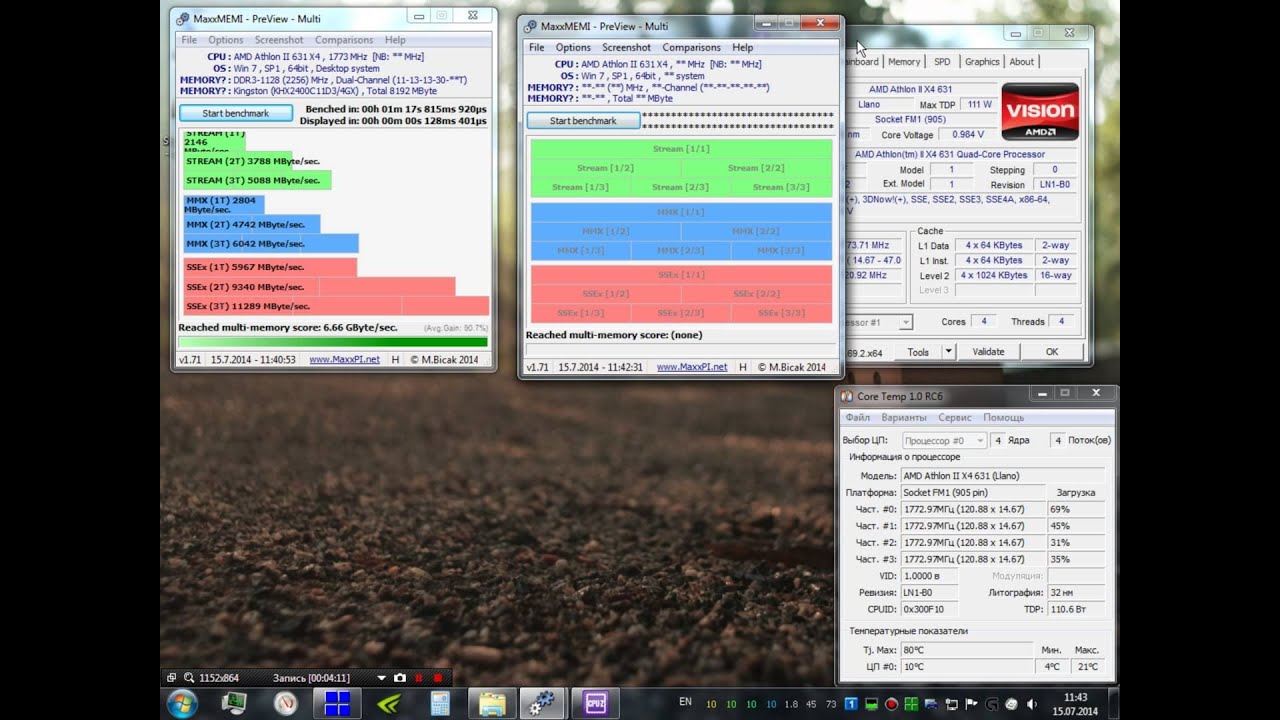Click the Tools button in CPU-Z
Screen dimensions: 1280x720
918,352
